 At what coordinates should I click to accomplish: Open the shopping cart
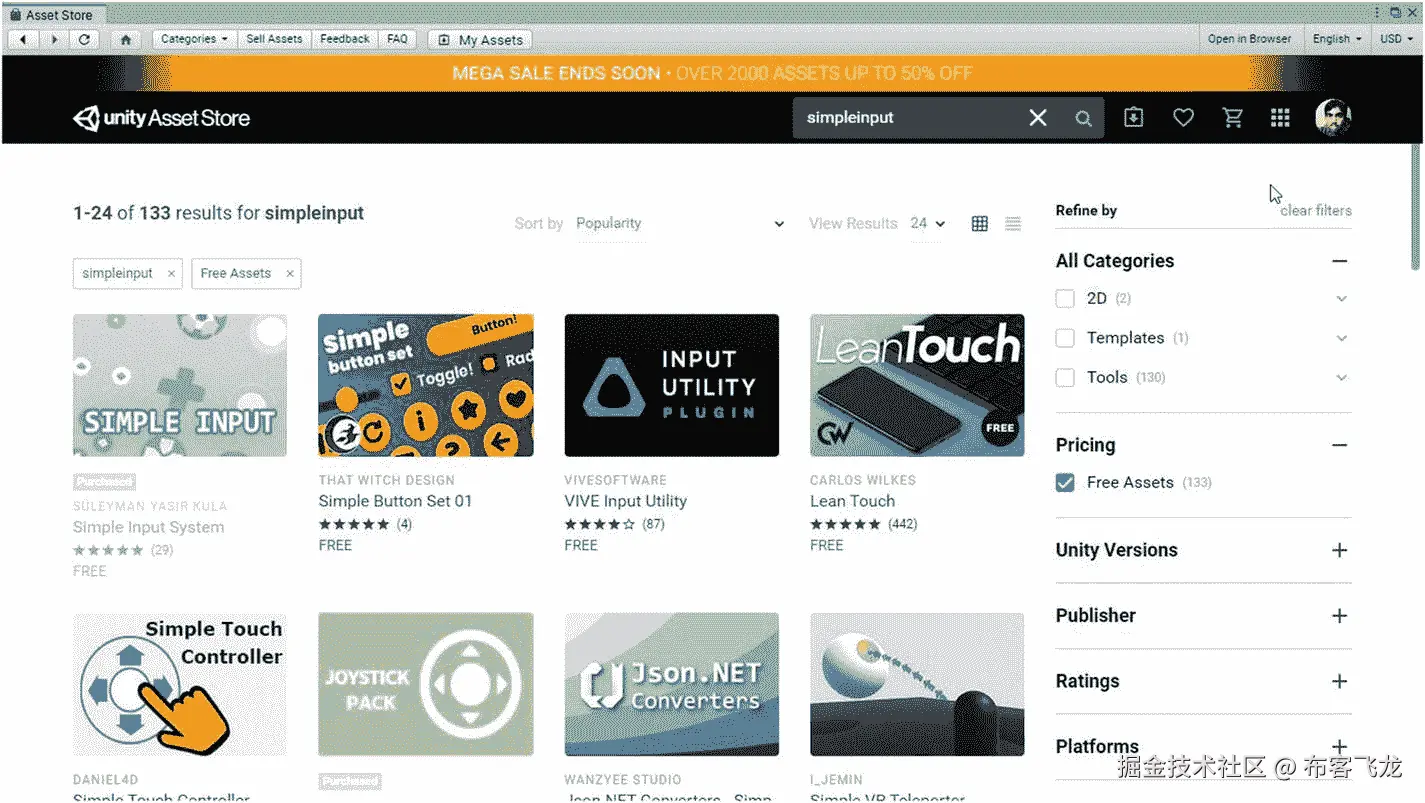pos(1233,117)
